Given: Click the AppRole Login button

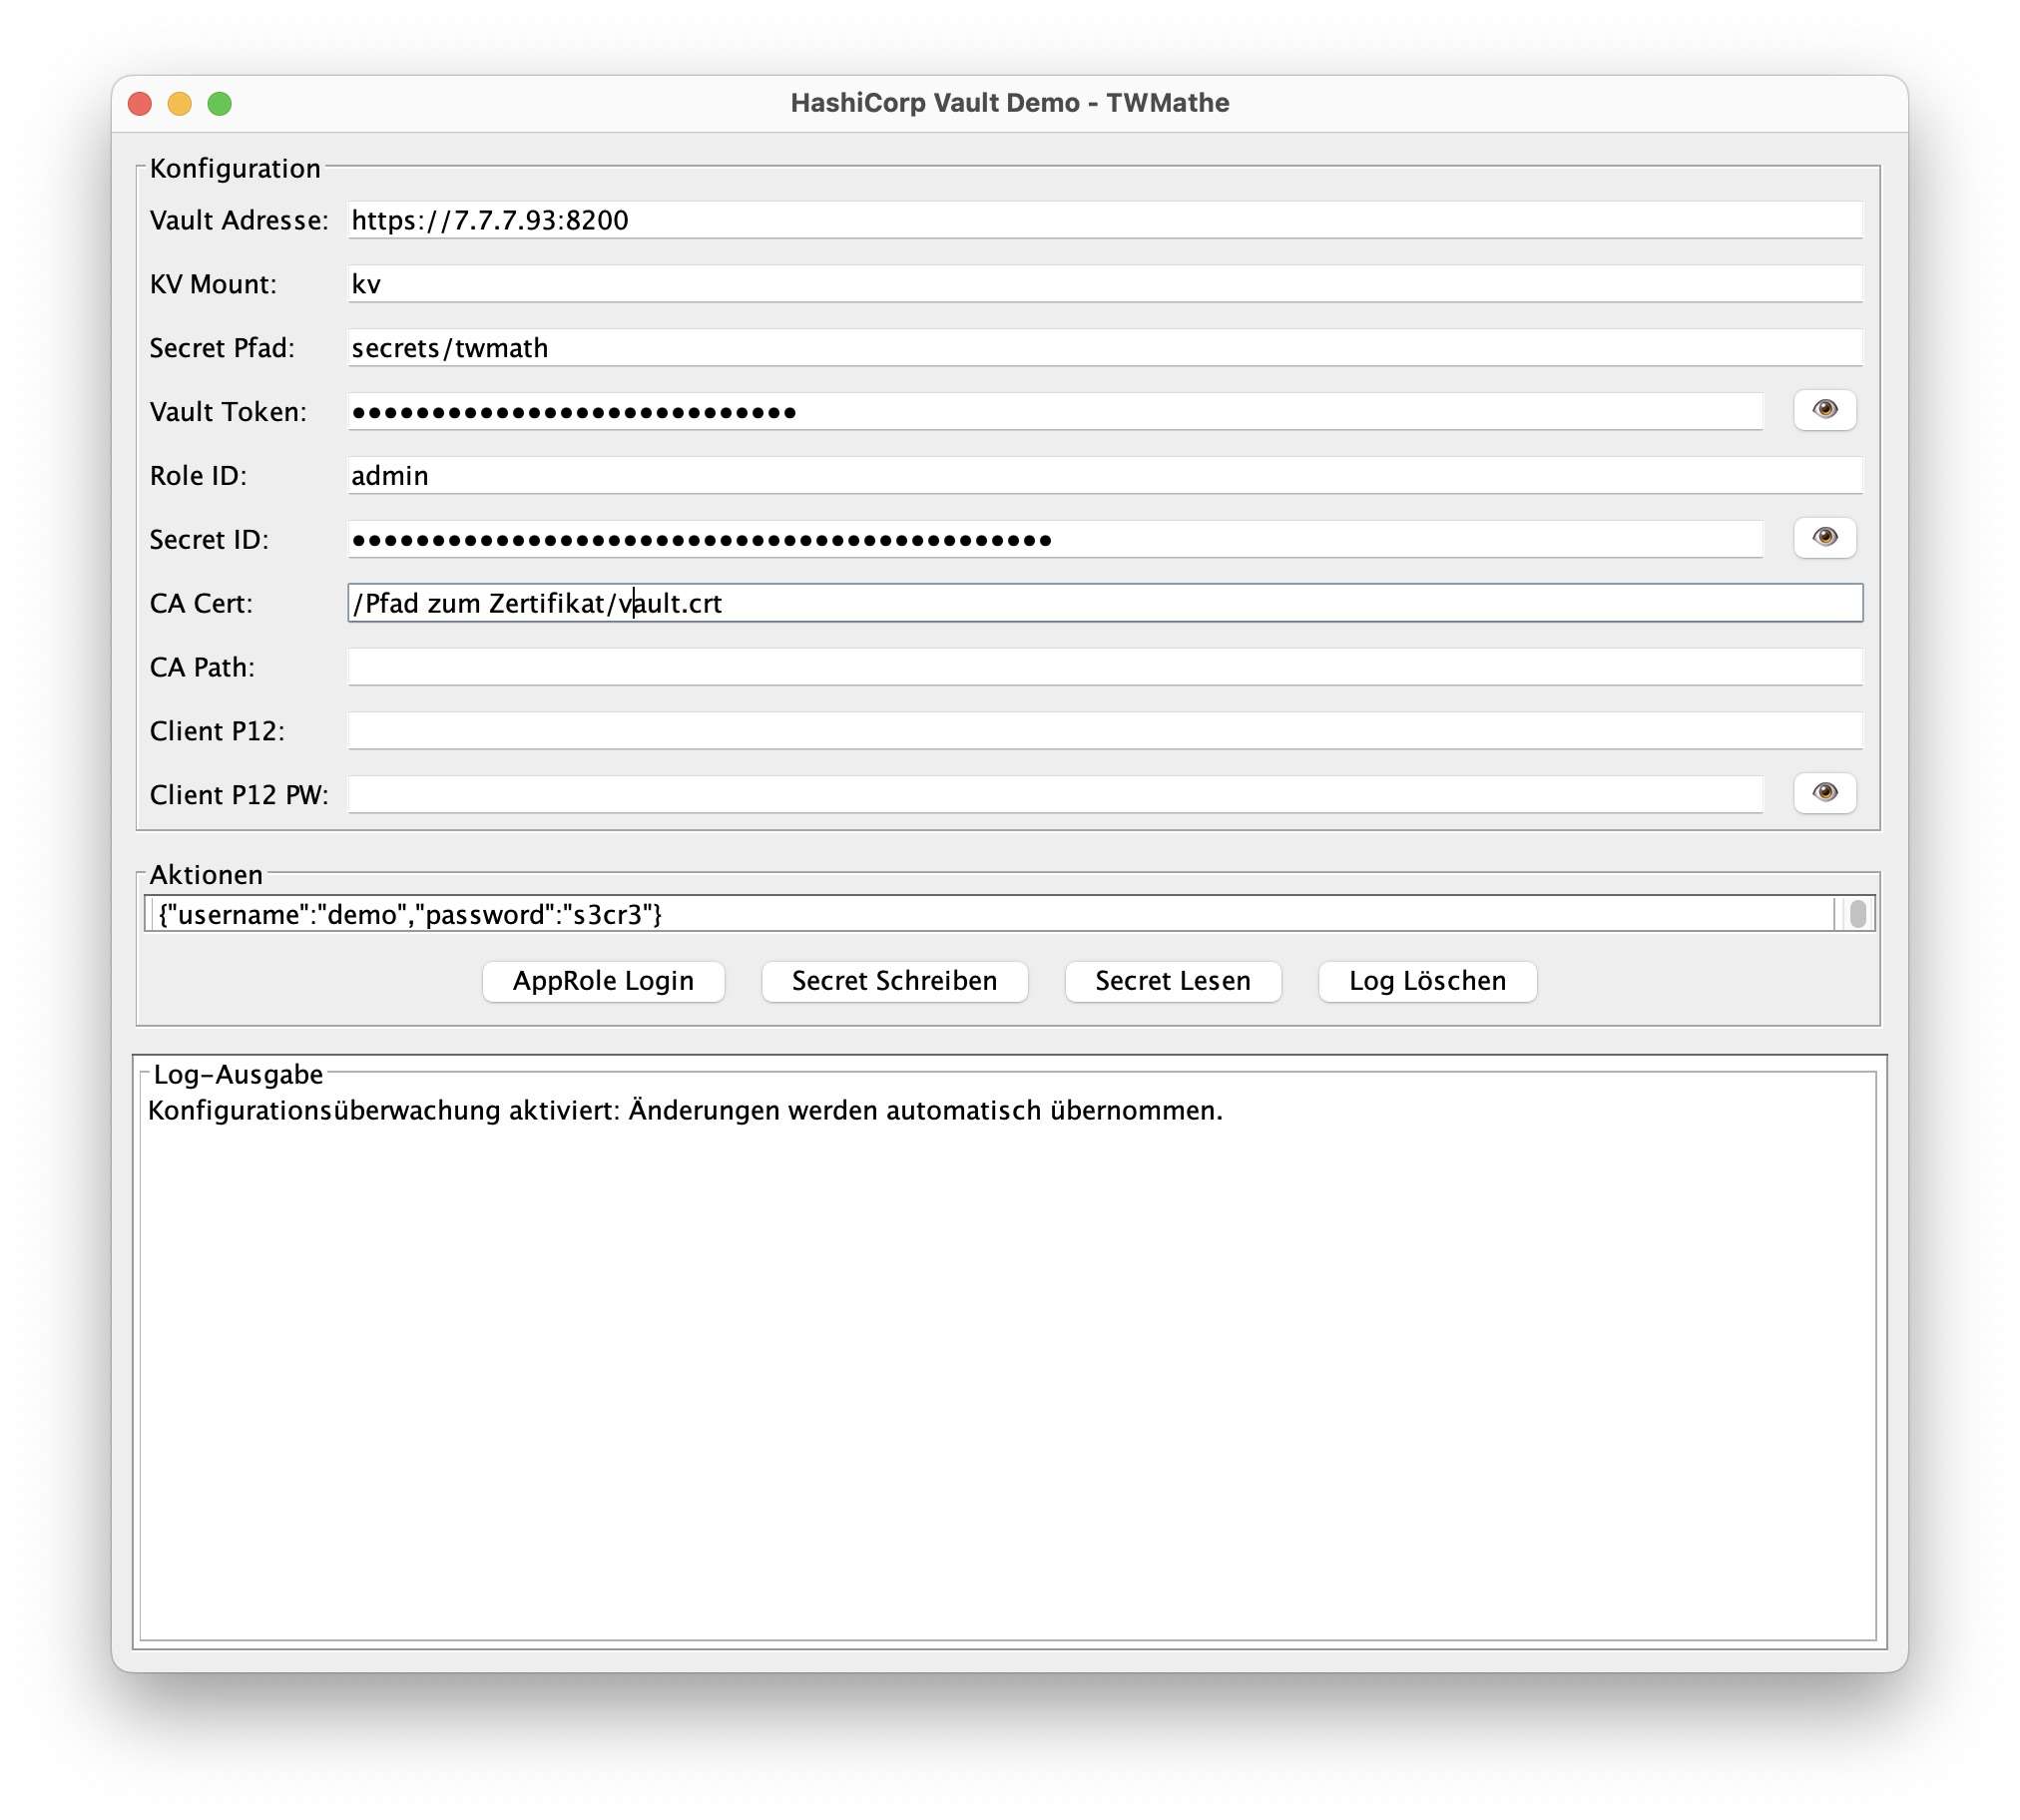Looking at the screenshot, I should click(x=603, y=981).
